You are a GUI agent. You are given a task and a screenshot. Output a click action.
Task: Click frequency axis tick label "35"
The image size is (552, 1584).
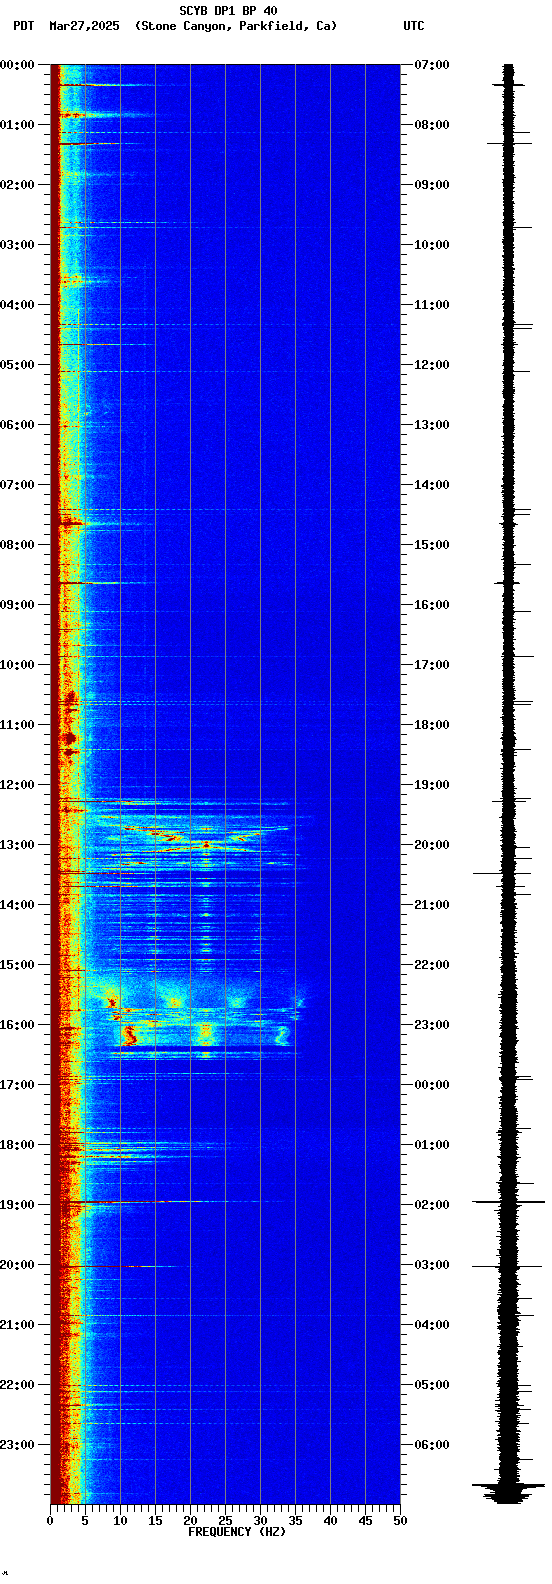click(x=295, y=1521)
